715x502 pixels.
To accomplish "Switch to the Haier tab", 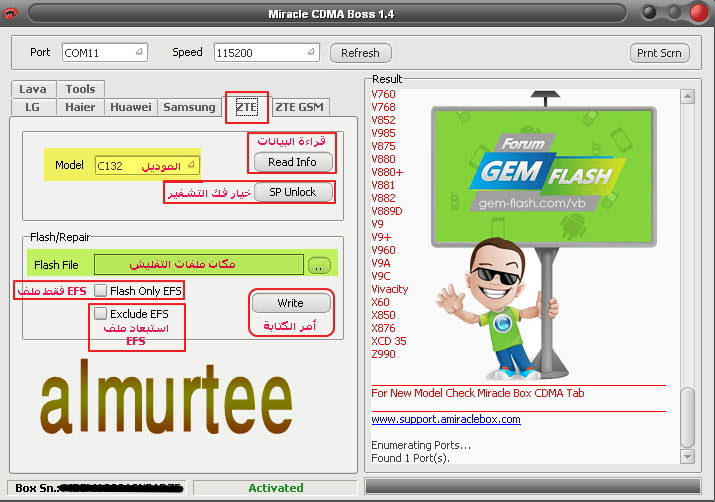I will [80, 107].
